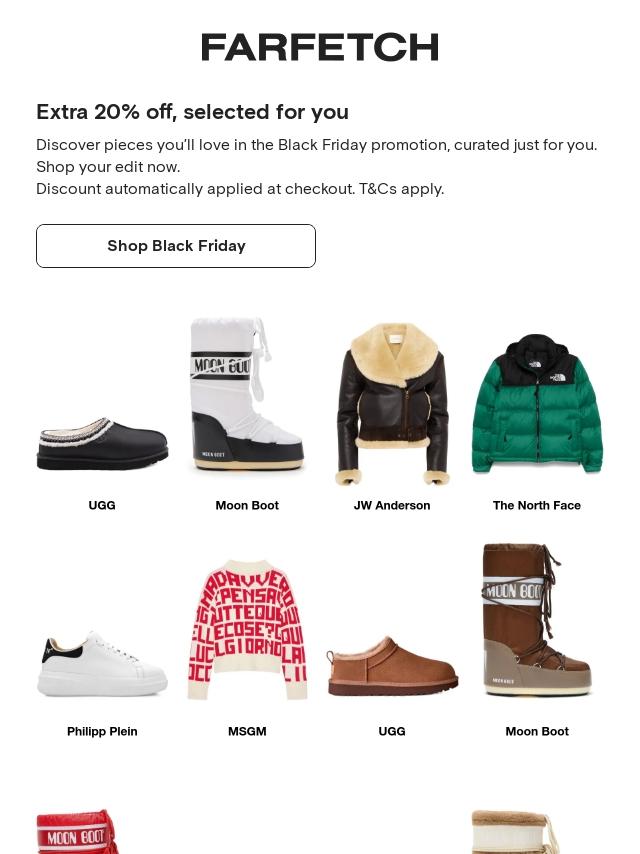Viewport: 640px width, 854px height.
Task: Click the Moon Boot label under brown boot
Action: point(537,731)
